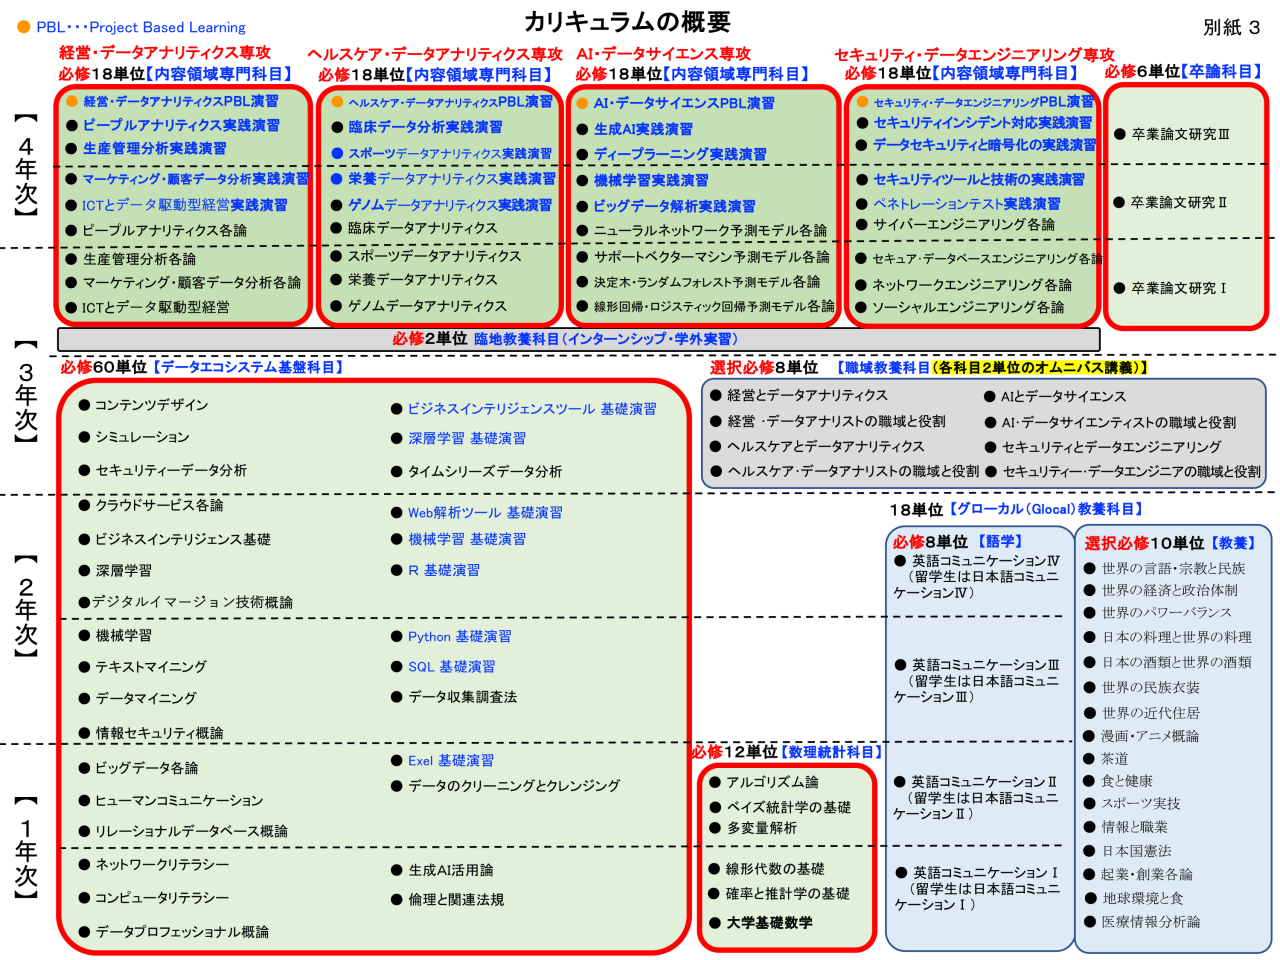
Task: Click 英語コミュニケーションⅣ
Action: point(985,561)
